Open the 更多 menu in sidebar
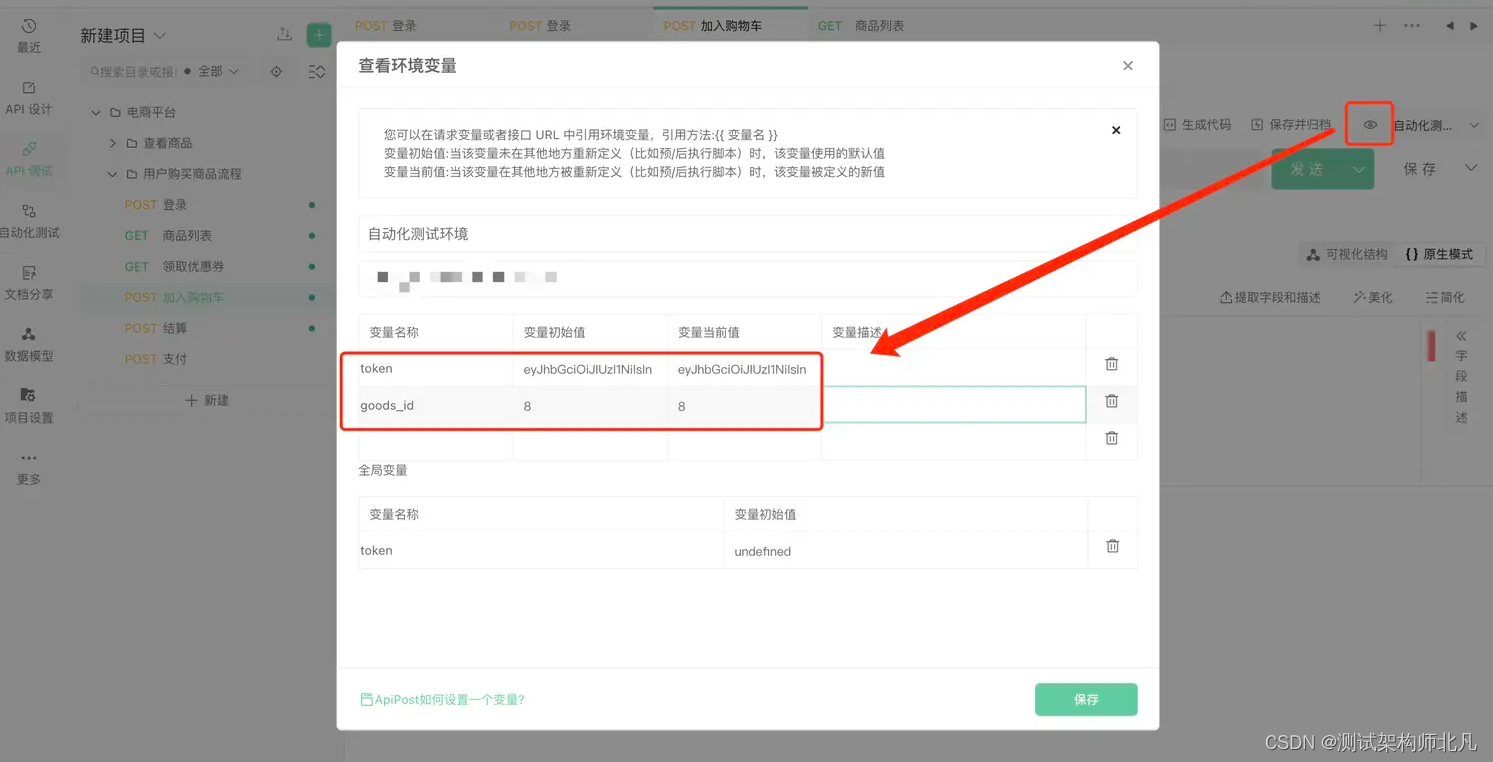1493x762 pixels. tap(29, 468)
